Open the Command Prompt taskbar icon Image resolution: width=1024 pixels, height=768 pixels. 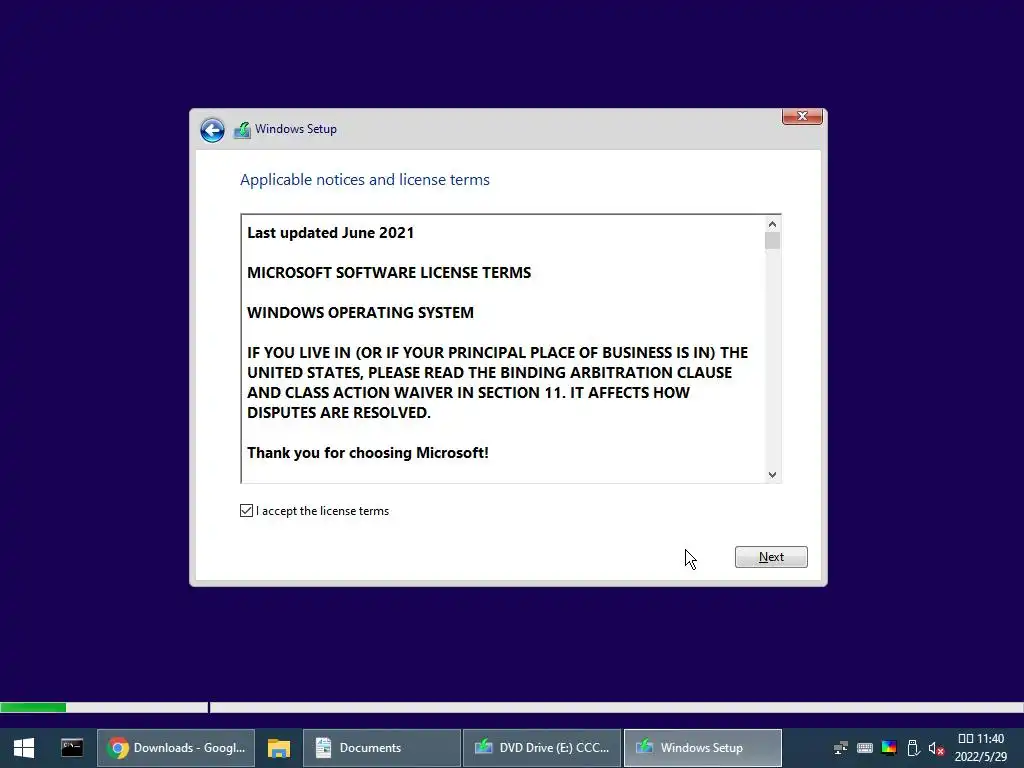tap(72, 748)
